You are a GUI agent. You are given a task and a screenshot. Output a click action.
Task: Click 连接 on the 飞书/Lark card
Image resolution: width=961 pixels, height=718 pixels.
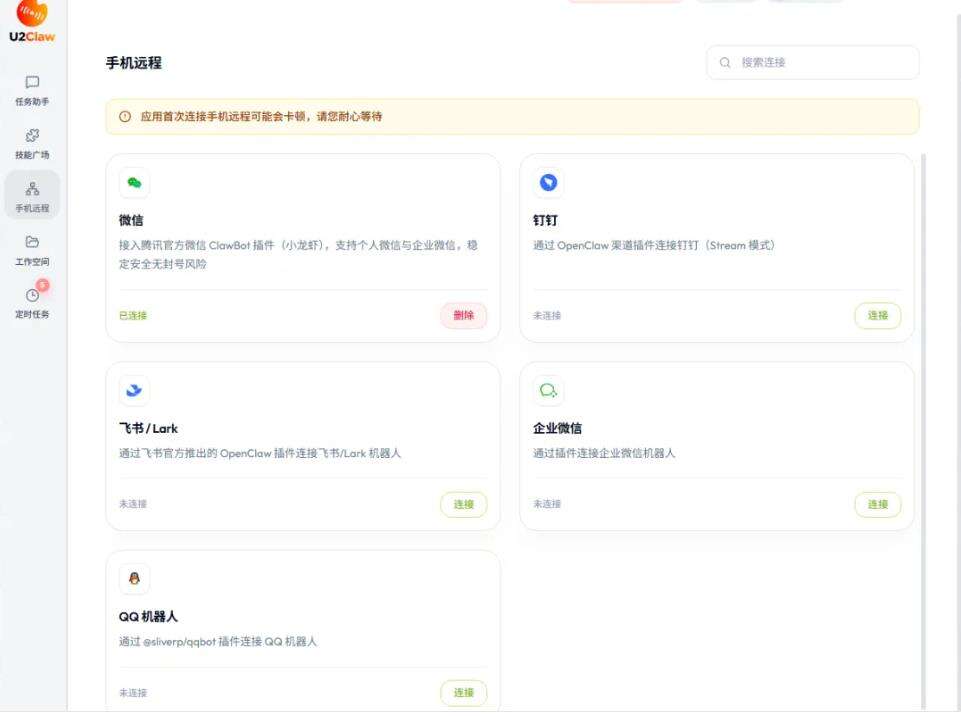coord(463,504)
